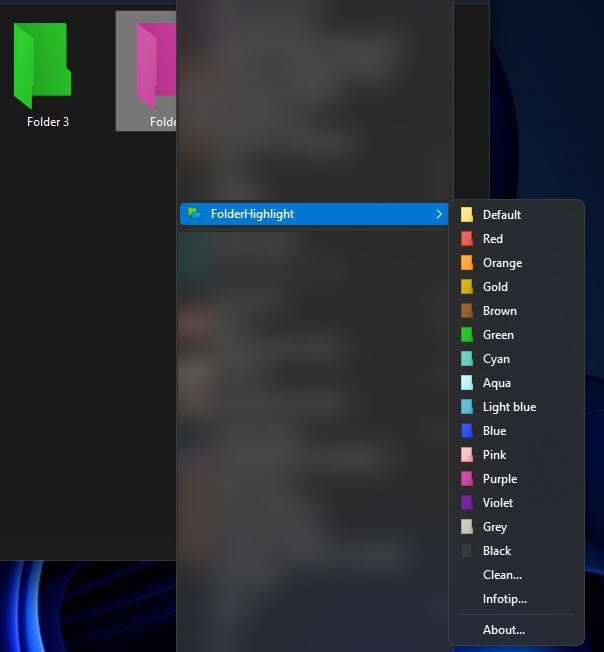Click the Red folder color icon
Viewport: 604px width, 652px height.
pyautogui.click(x=467, y=239)
